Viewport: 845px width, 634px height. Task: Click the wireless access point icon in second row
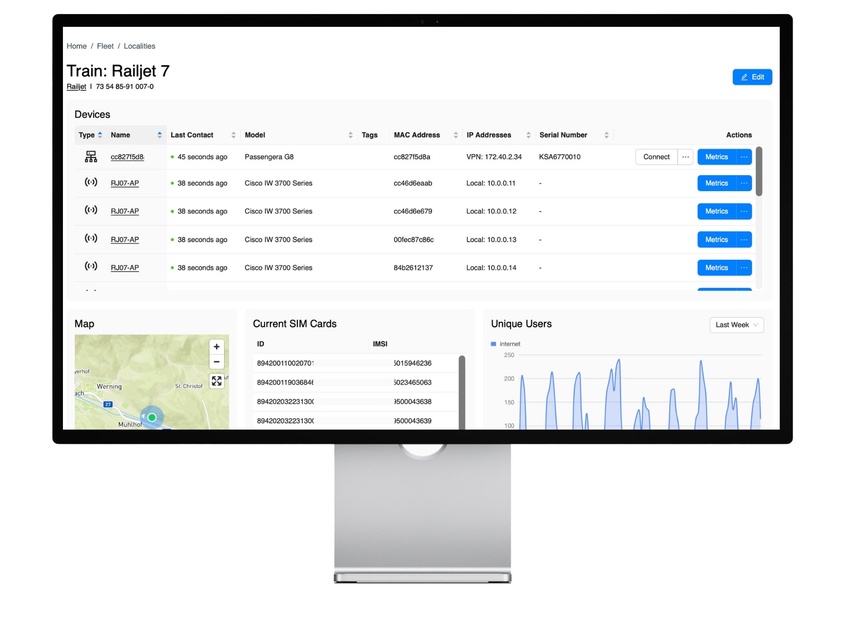91,183
